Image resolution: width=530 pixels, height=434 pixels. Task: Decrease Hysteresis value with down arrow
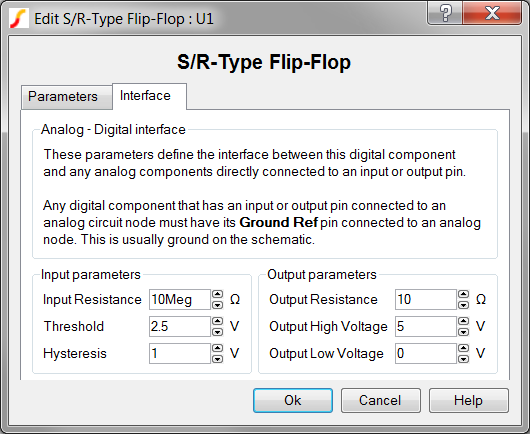pyautogui.click(x=217, y=359)
